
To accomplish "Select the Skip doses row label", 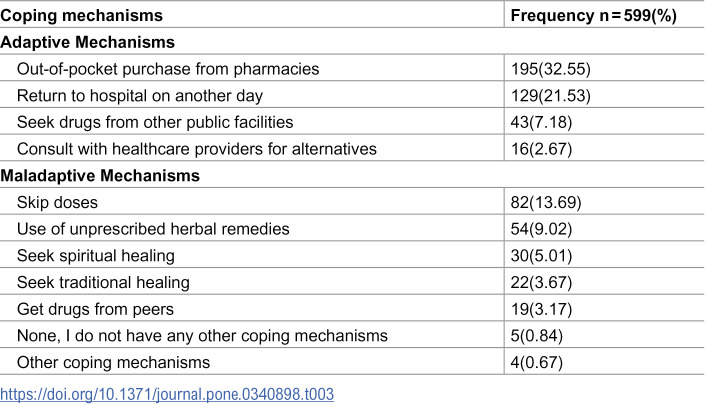I will pos(57,203).
